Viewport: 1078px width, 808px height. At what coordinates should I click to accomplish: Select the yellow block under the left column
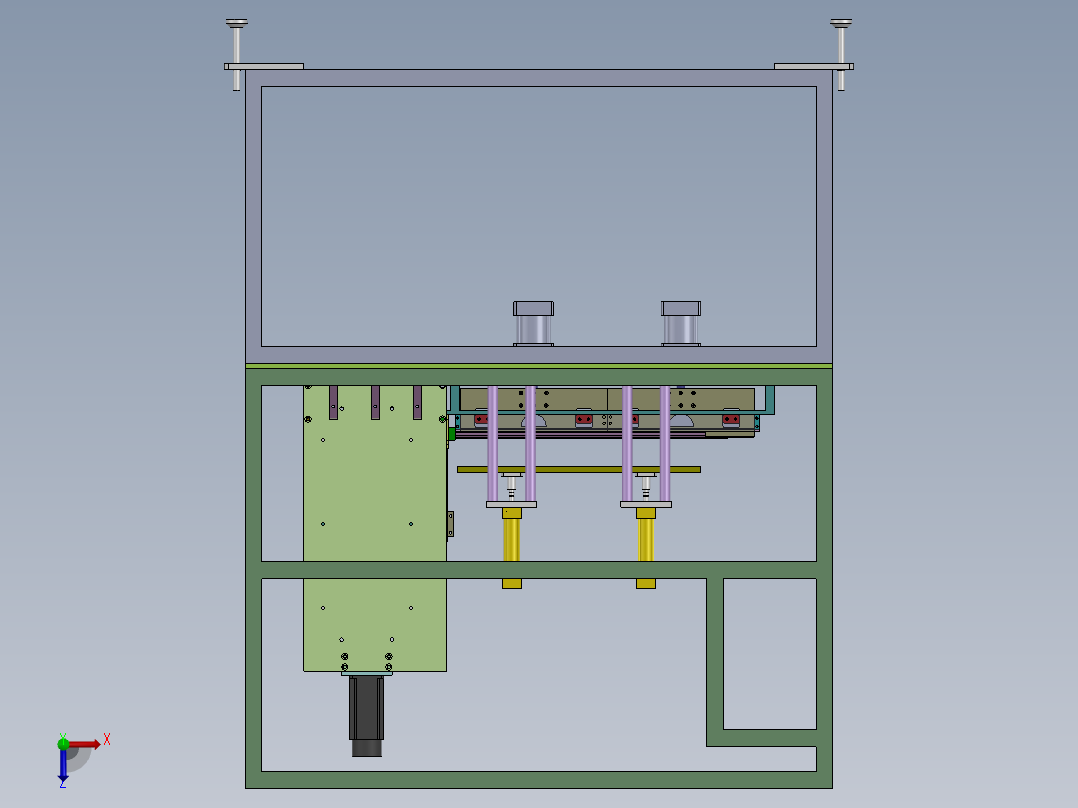point(512,584)
